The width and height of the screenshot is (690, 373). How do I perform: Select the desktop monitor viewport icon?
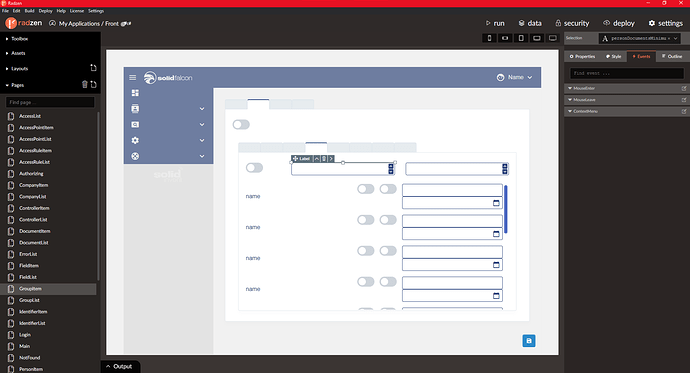click(x=553, y=38)
